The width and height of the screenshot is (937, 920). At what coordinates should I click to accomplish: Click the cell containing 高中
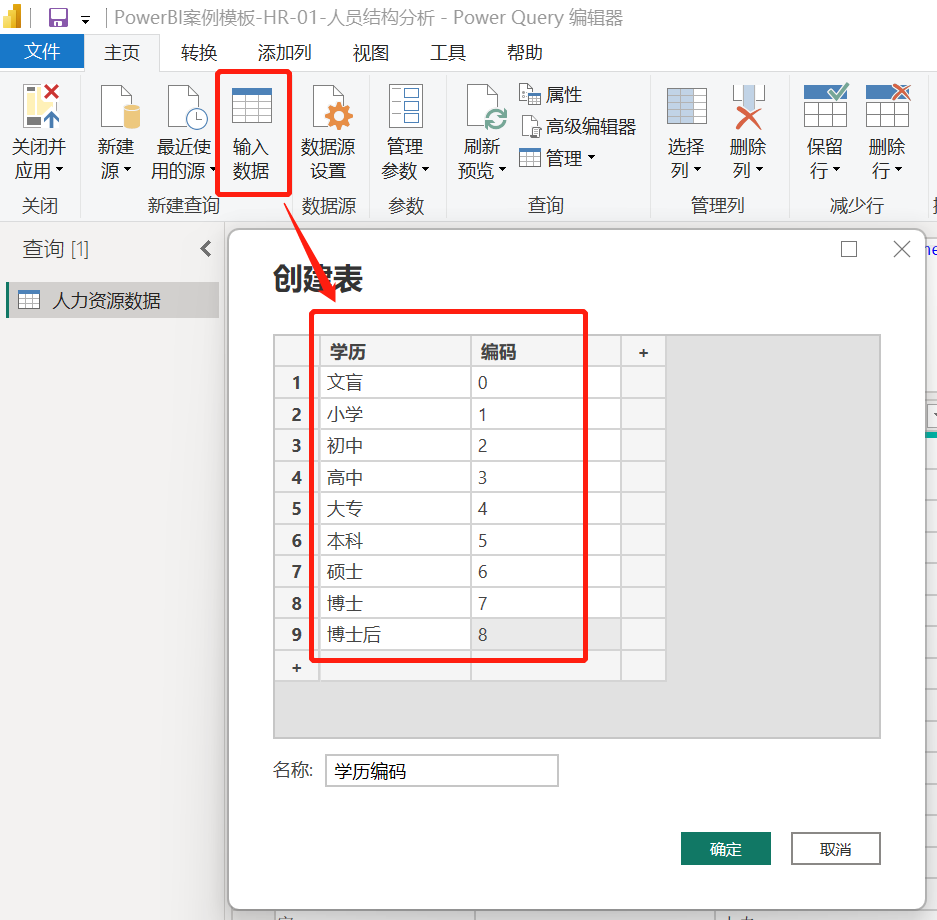[x=396, y=477]
